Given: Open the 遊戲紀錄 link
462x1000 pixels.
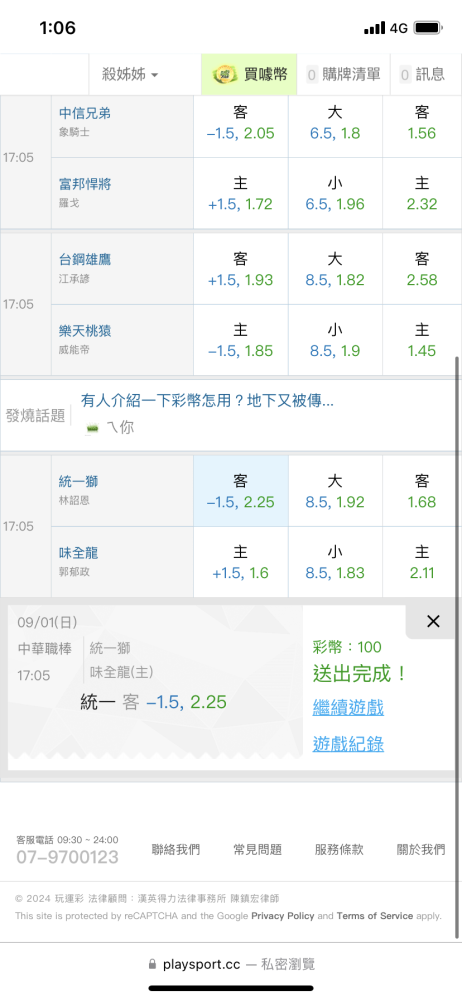Looking at the screenshot, I should [348, 744].
